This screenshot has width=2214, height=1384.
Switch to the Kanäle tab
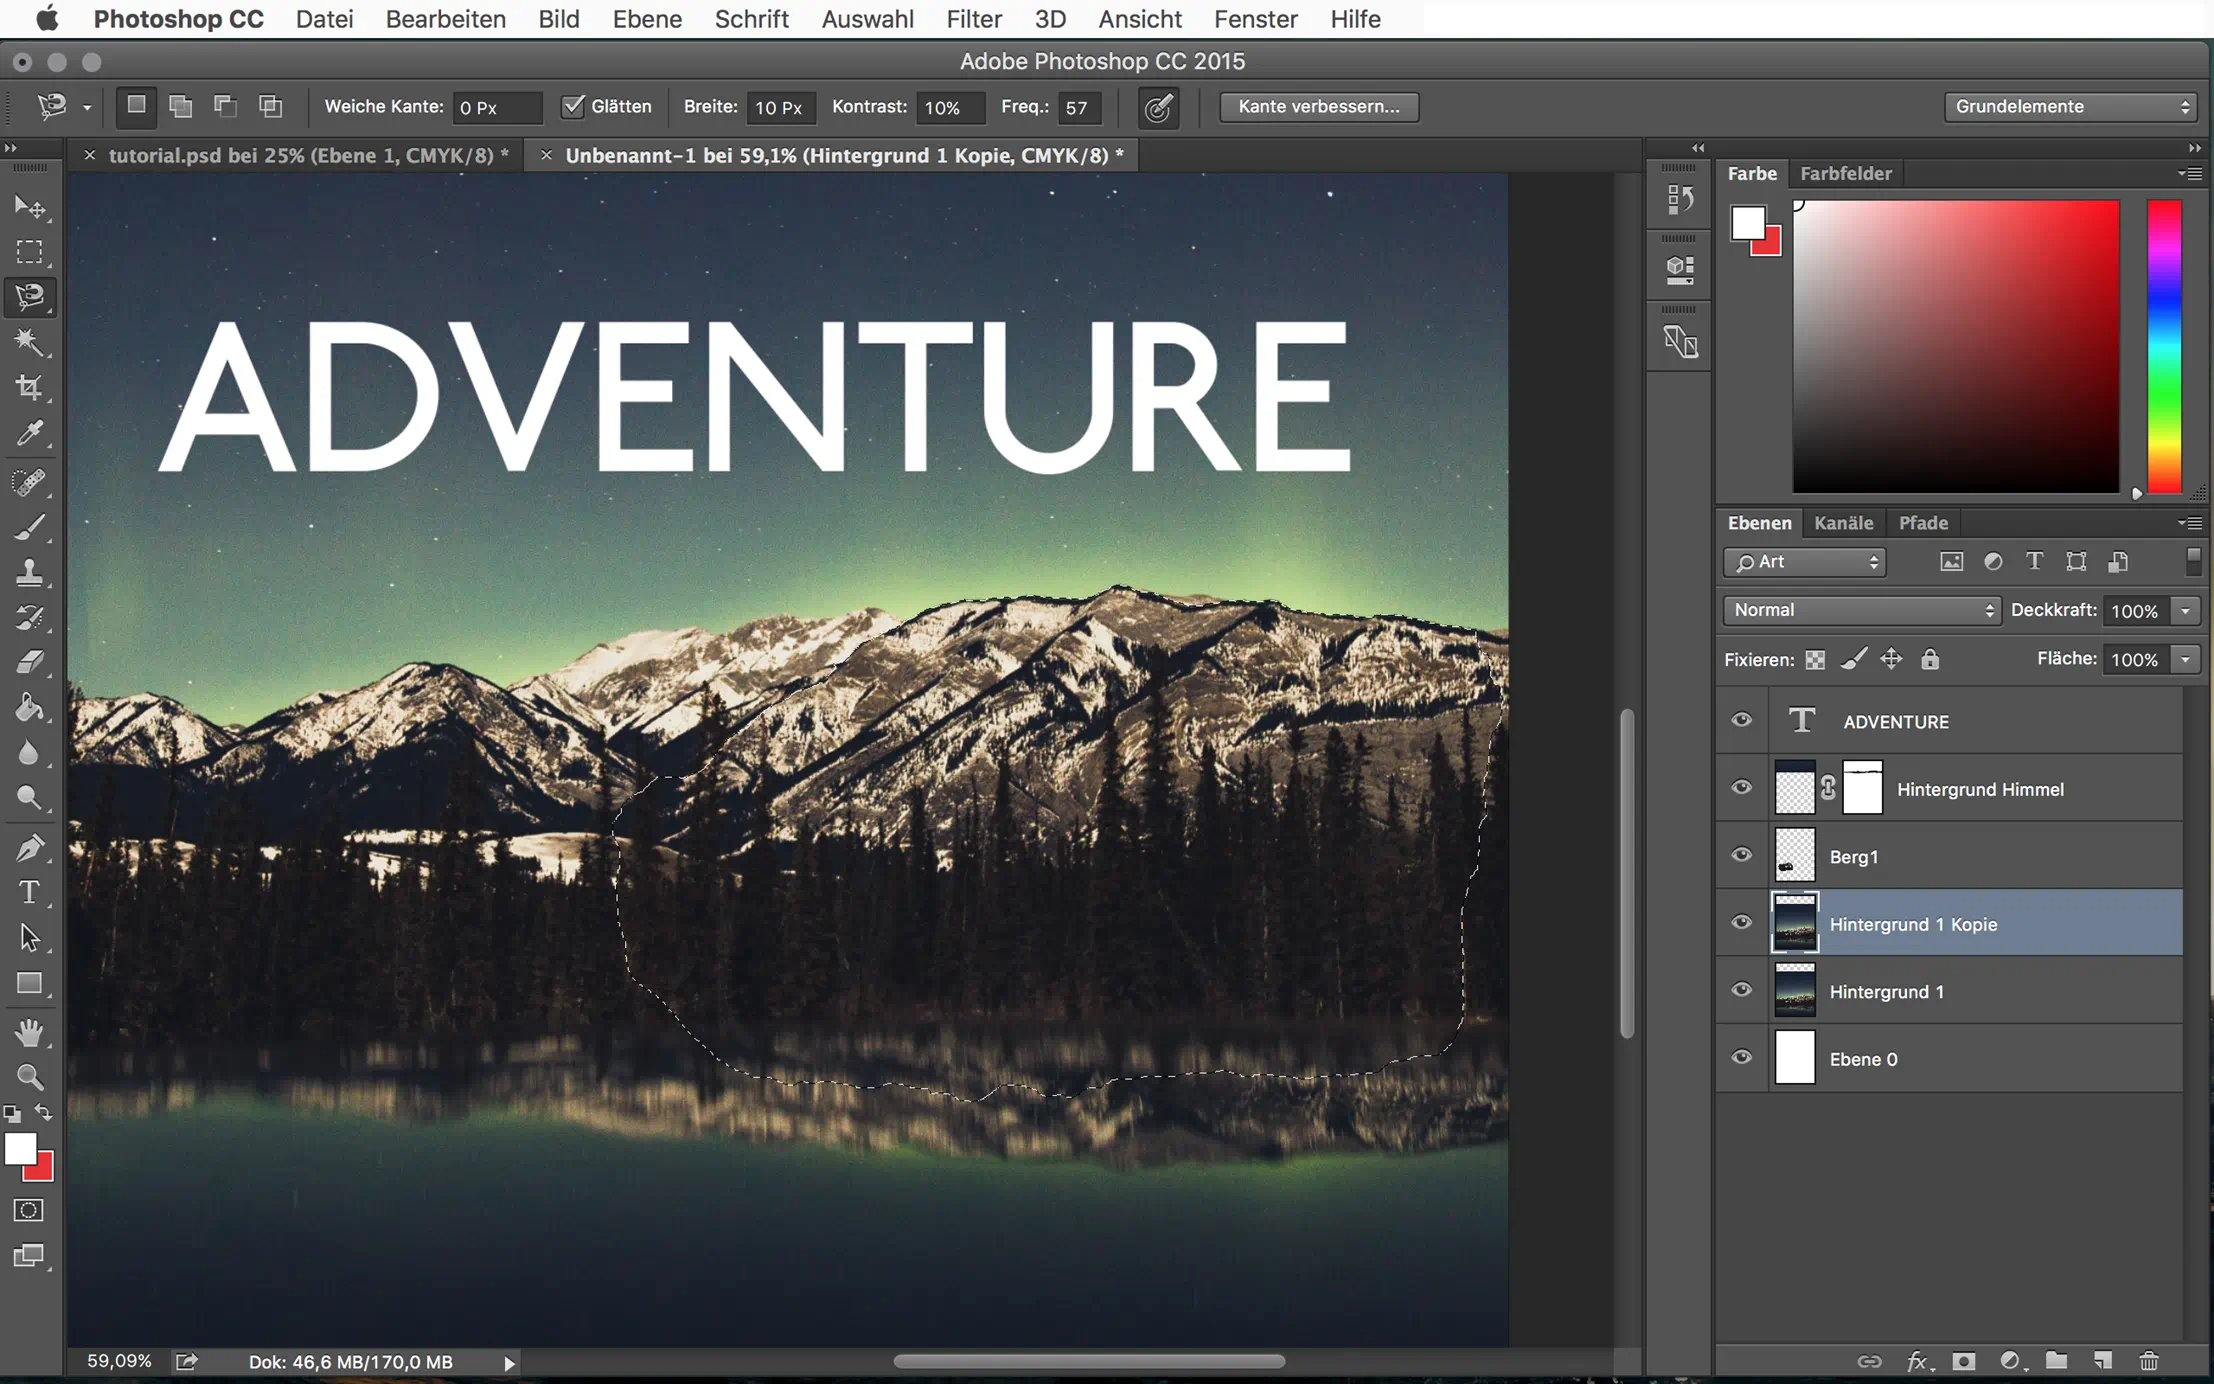(x=1843, y=523)
